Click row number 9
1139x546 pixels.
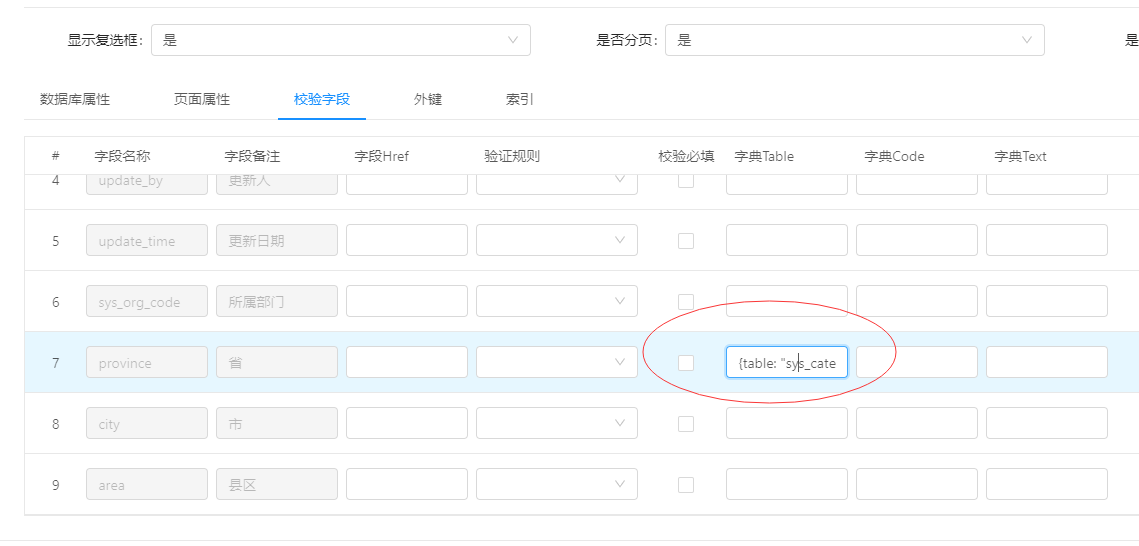pos(55,484)
